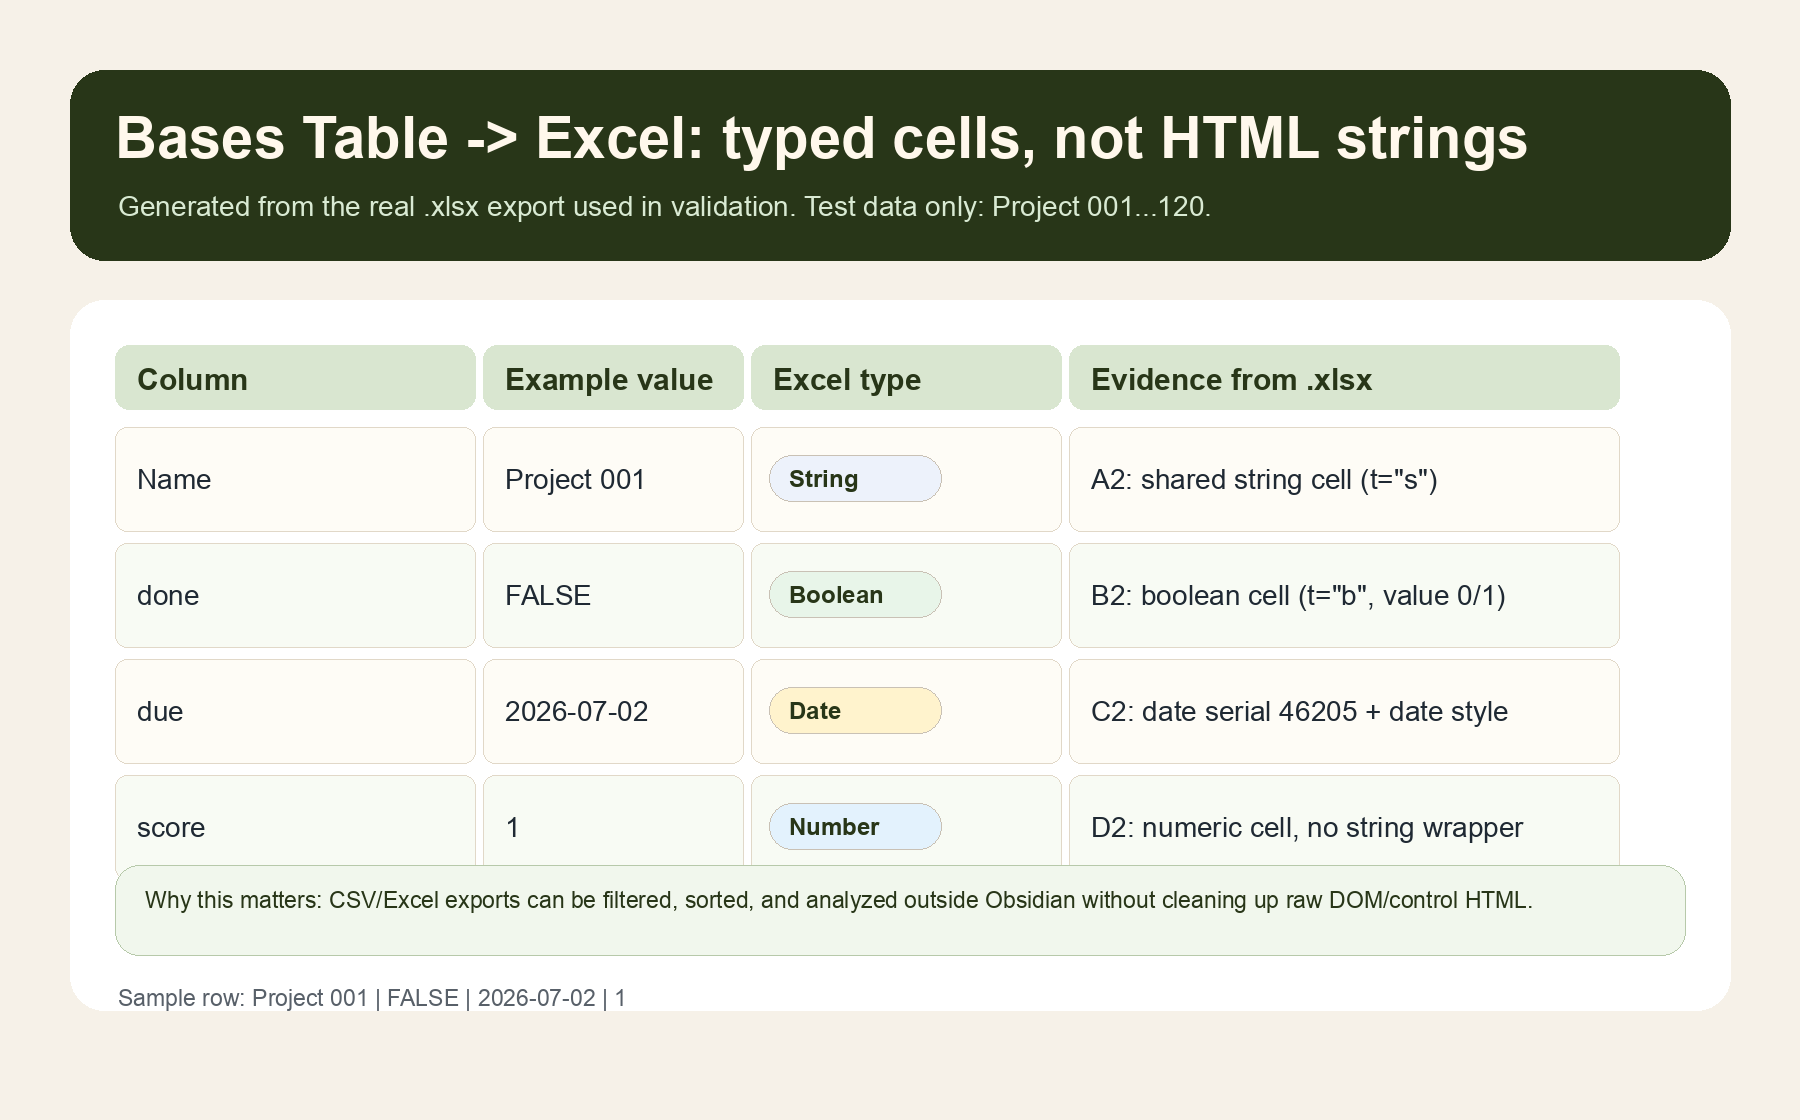Select the 'Project 001' example value cell

pyautogui.click(x=613, y=480)
